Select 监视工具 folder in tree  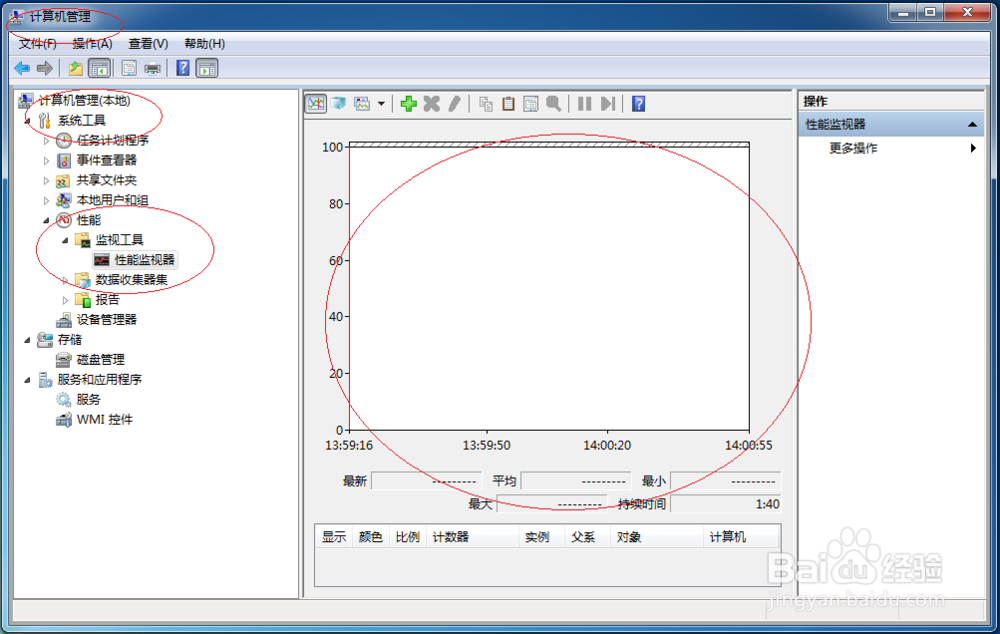click(x=119, y=240)
